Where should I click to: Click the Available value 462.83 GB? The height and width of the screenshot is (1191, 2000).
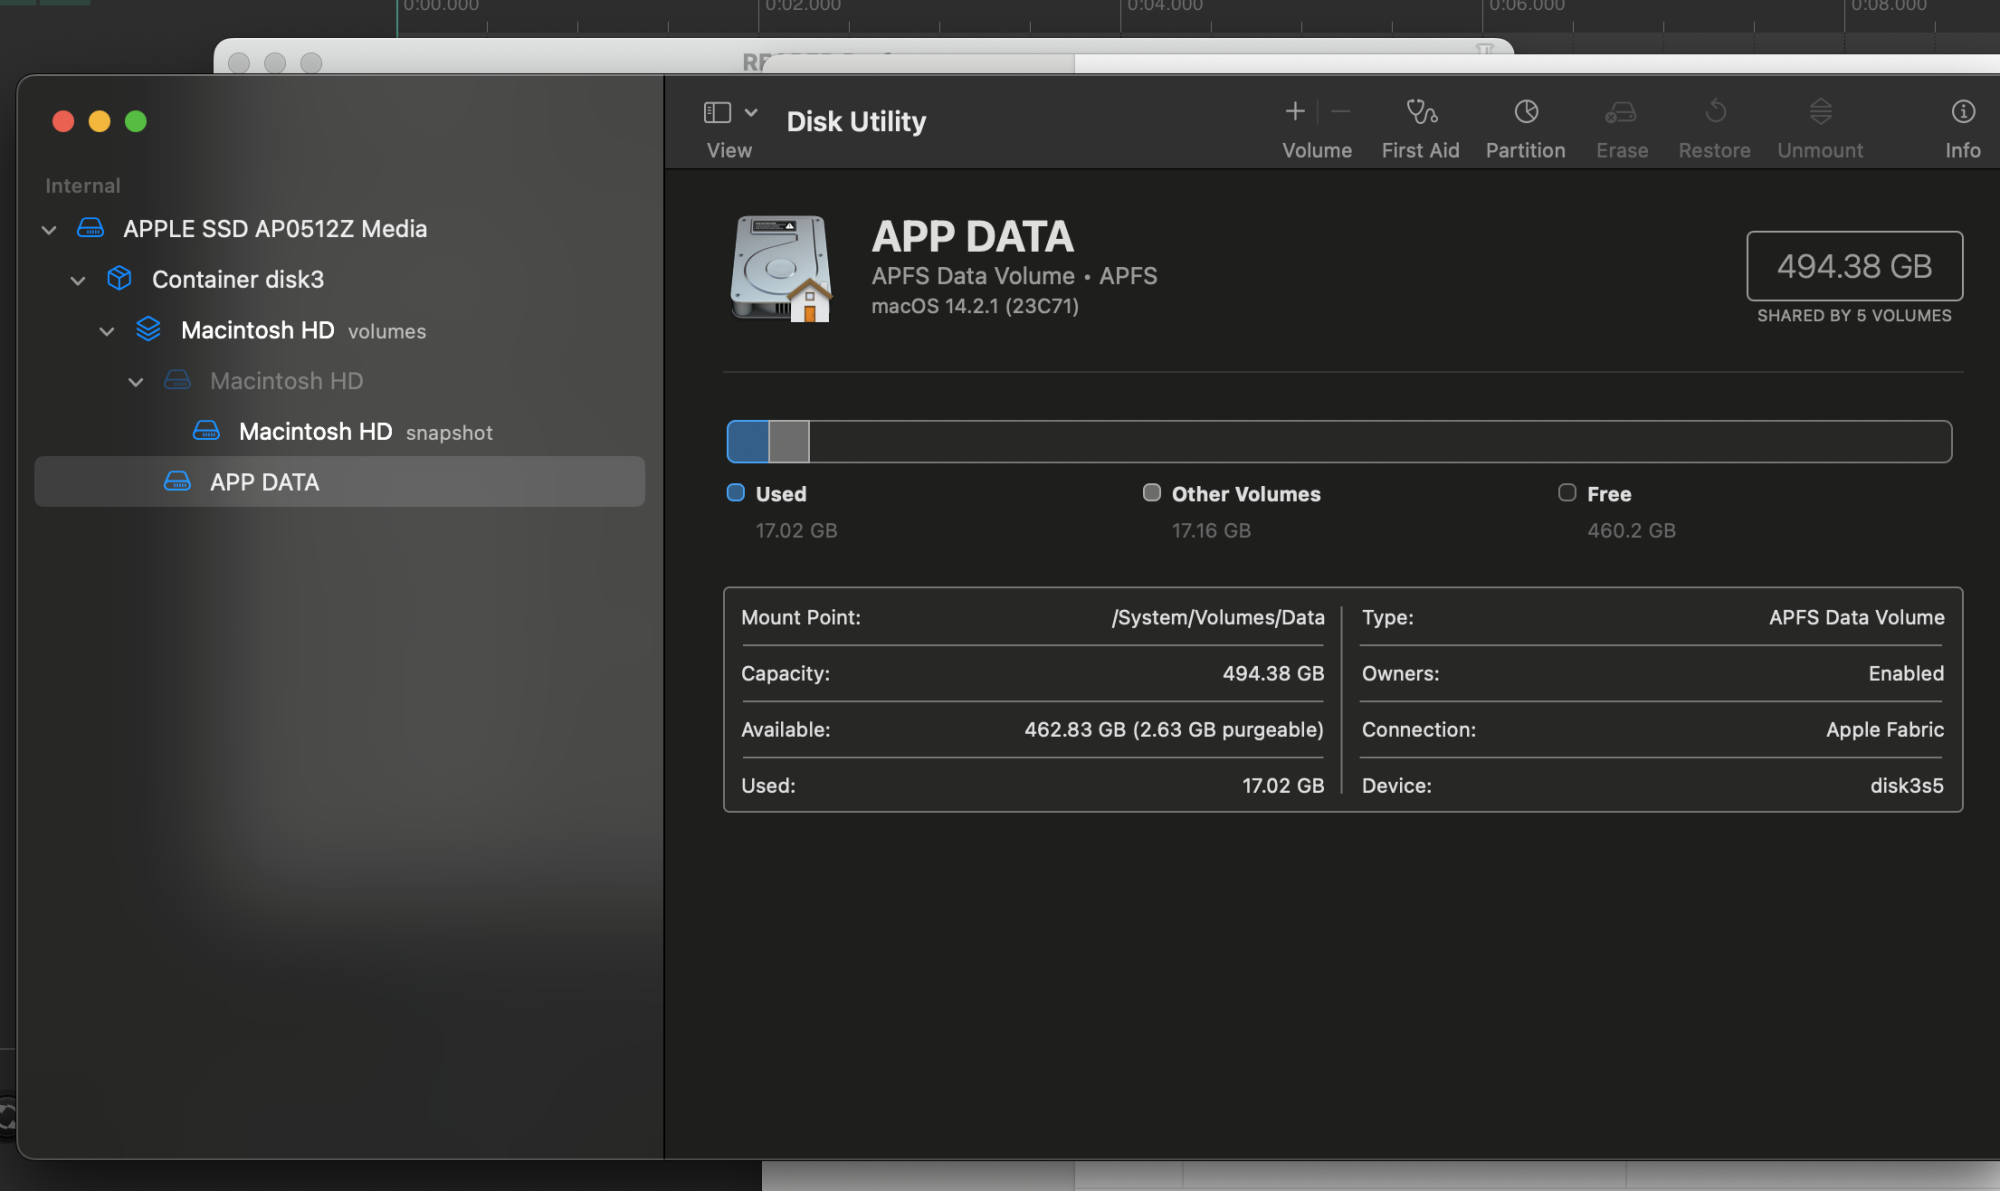coord(1174,730)
